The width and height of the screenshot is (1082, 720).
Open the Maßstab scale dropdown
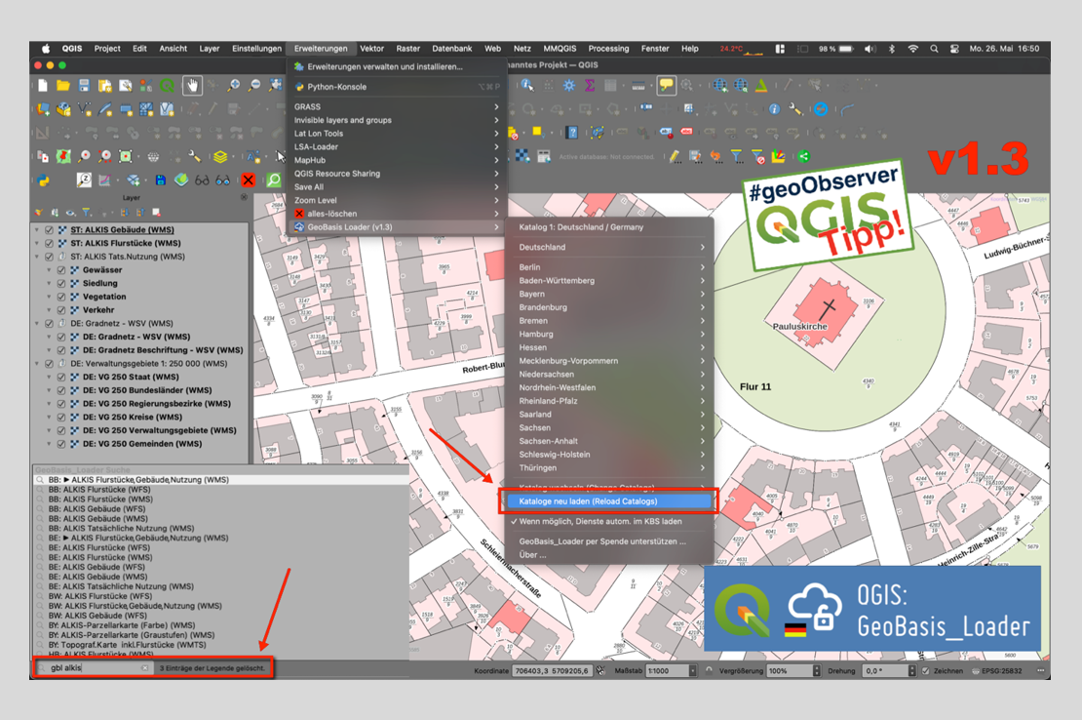tap(695, 670)
